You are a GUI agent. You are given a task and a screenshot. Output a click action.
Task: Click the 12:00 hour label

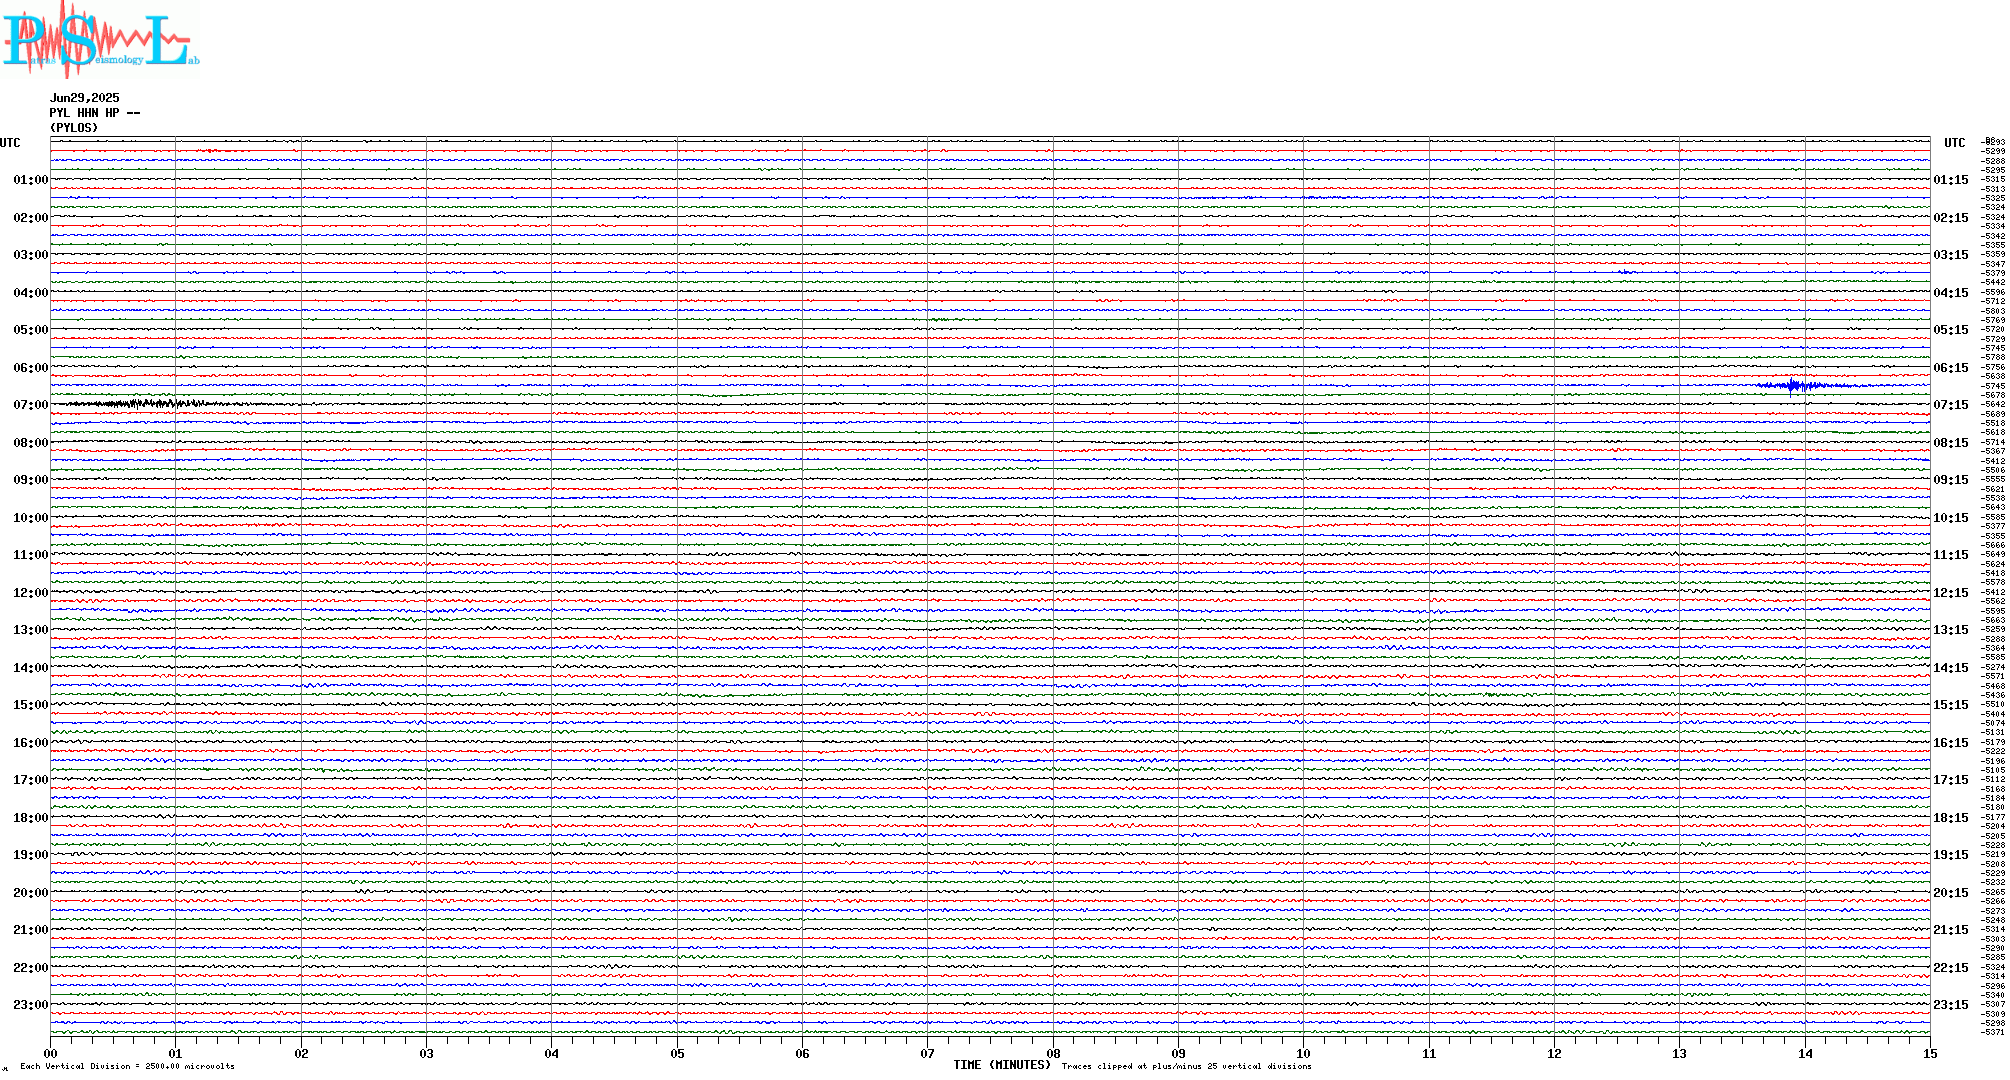tap(30, 593)
